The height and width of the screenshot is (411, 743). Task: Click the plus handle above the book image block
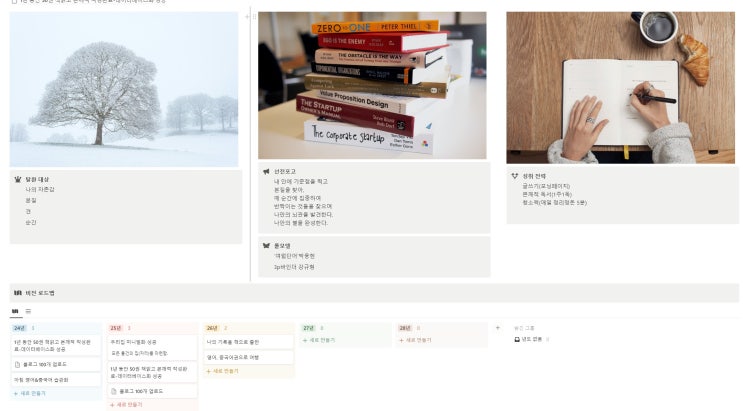pos(247,17)
